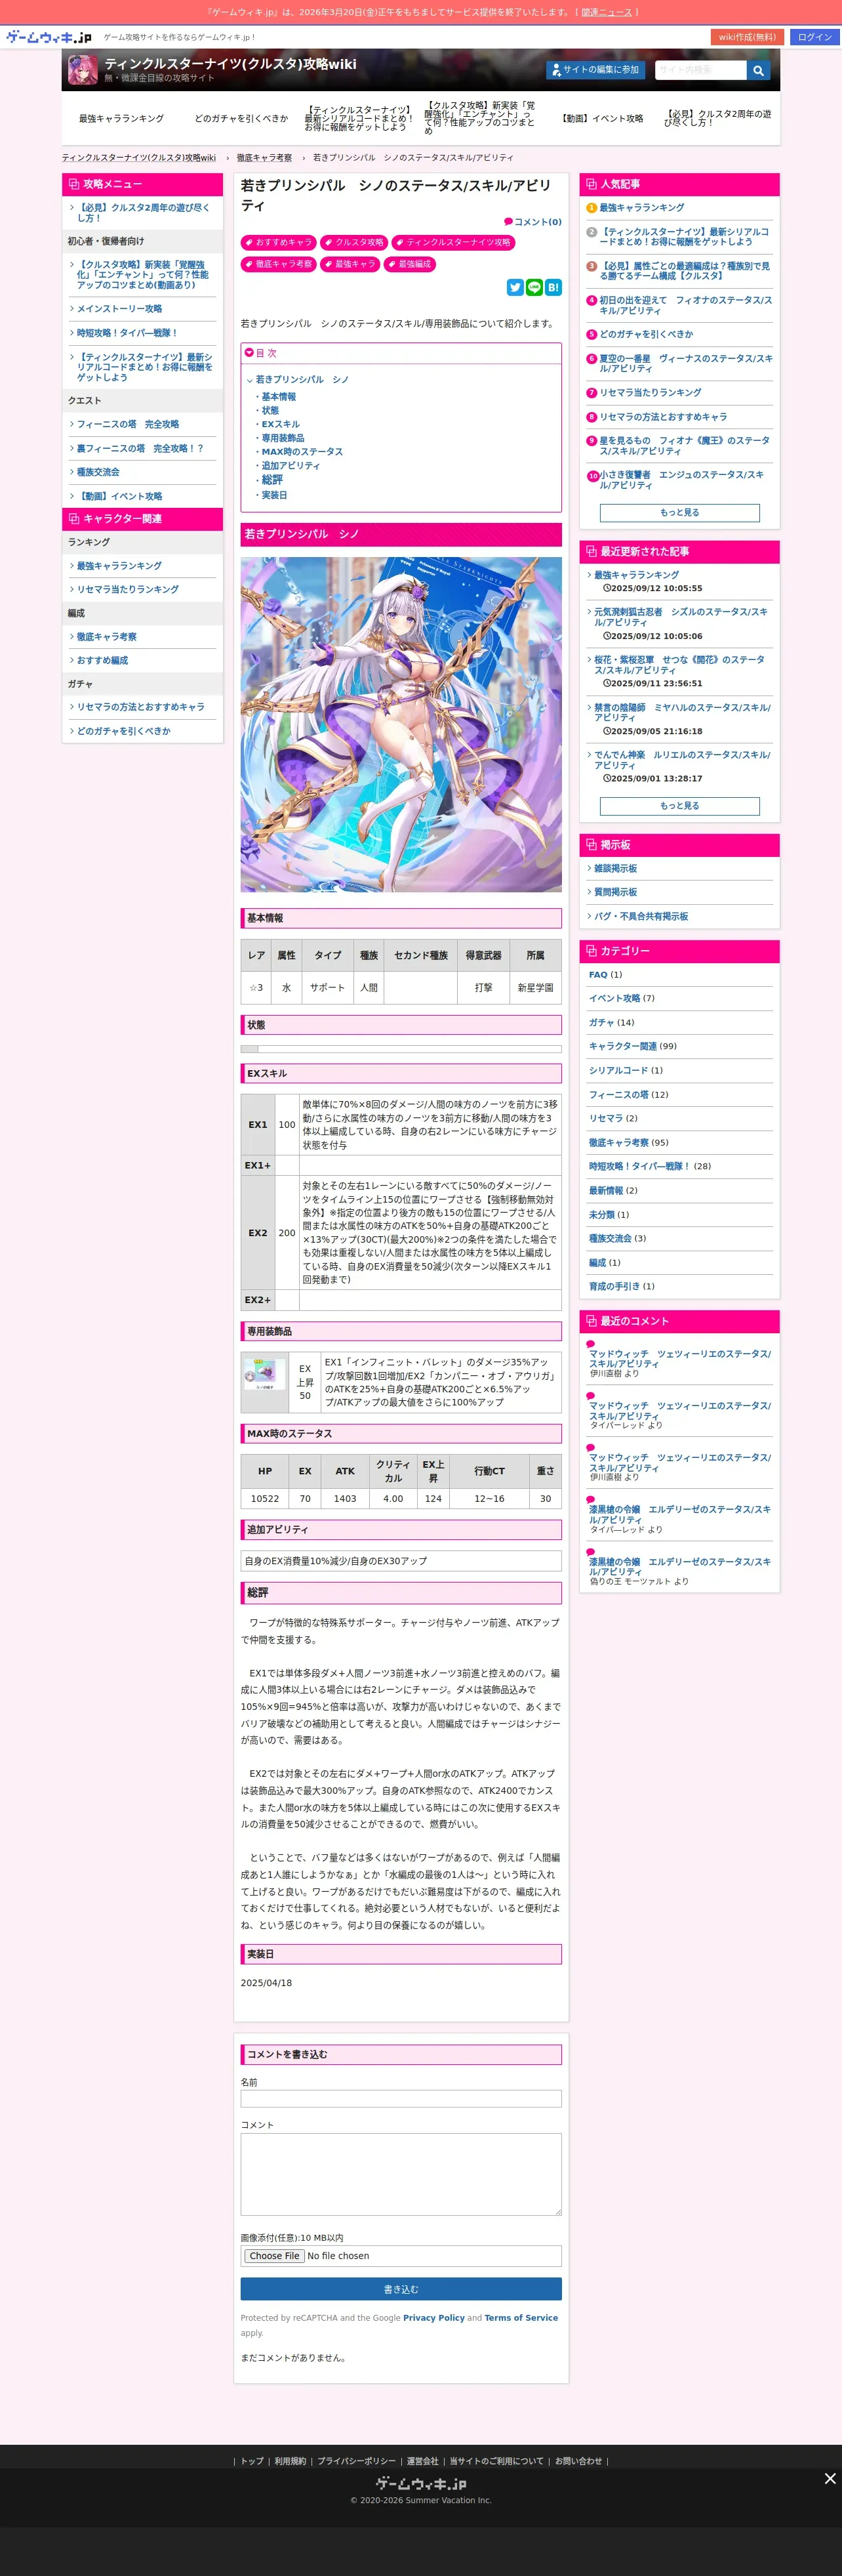
Task: Open FAQ category
Action: [x=598, y=974]
